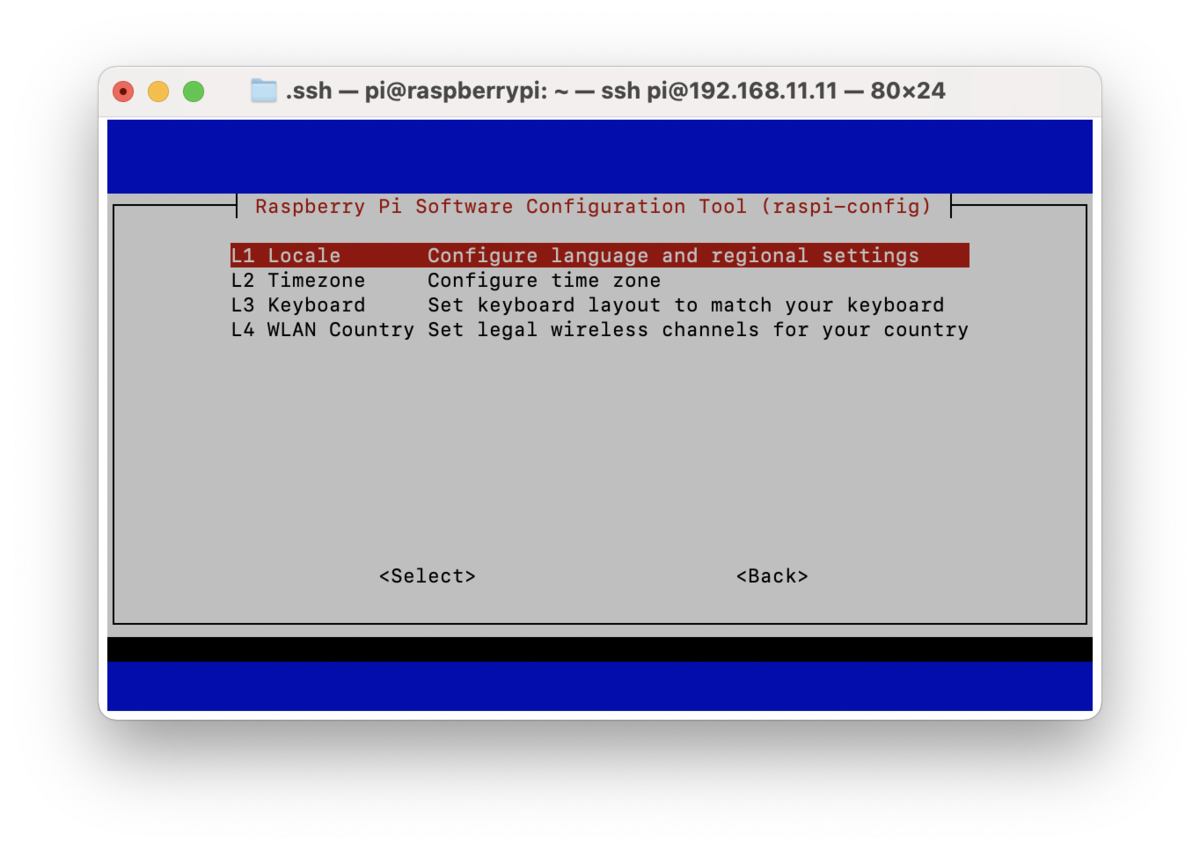
Task: Click 'Set keyboard layout to match your keyboard' text
Action: tap(686, 305)
